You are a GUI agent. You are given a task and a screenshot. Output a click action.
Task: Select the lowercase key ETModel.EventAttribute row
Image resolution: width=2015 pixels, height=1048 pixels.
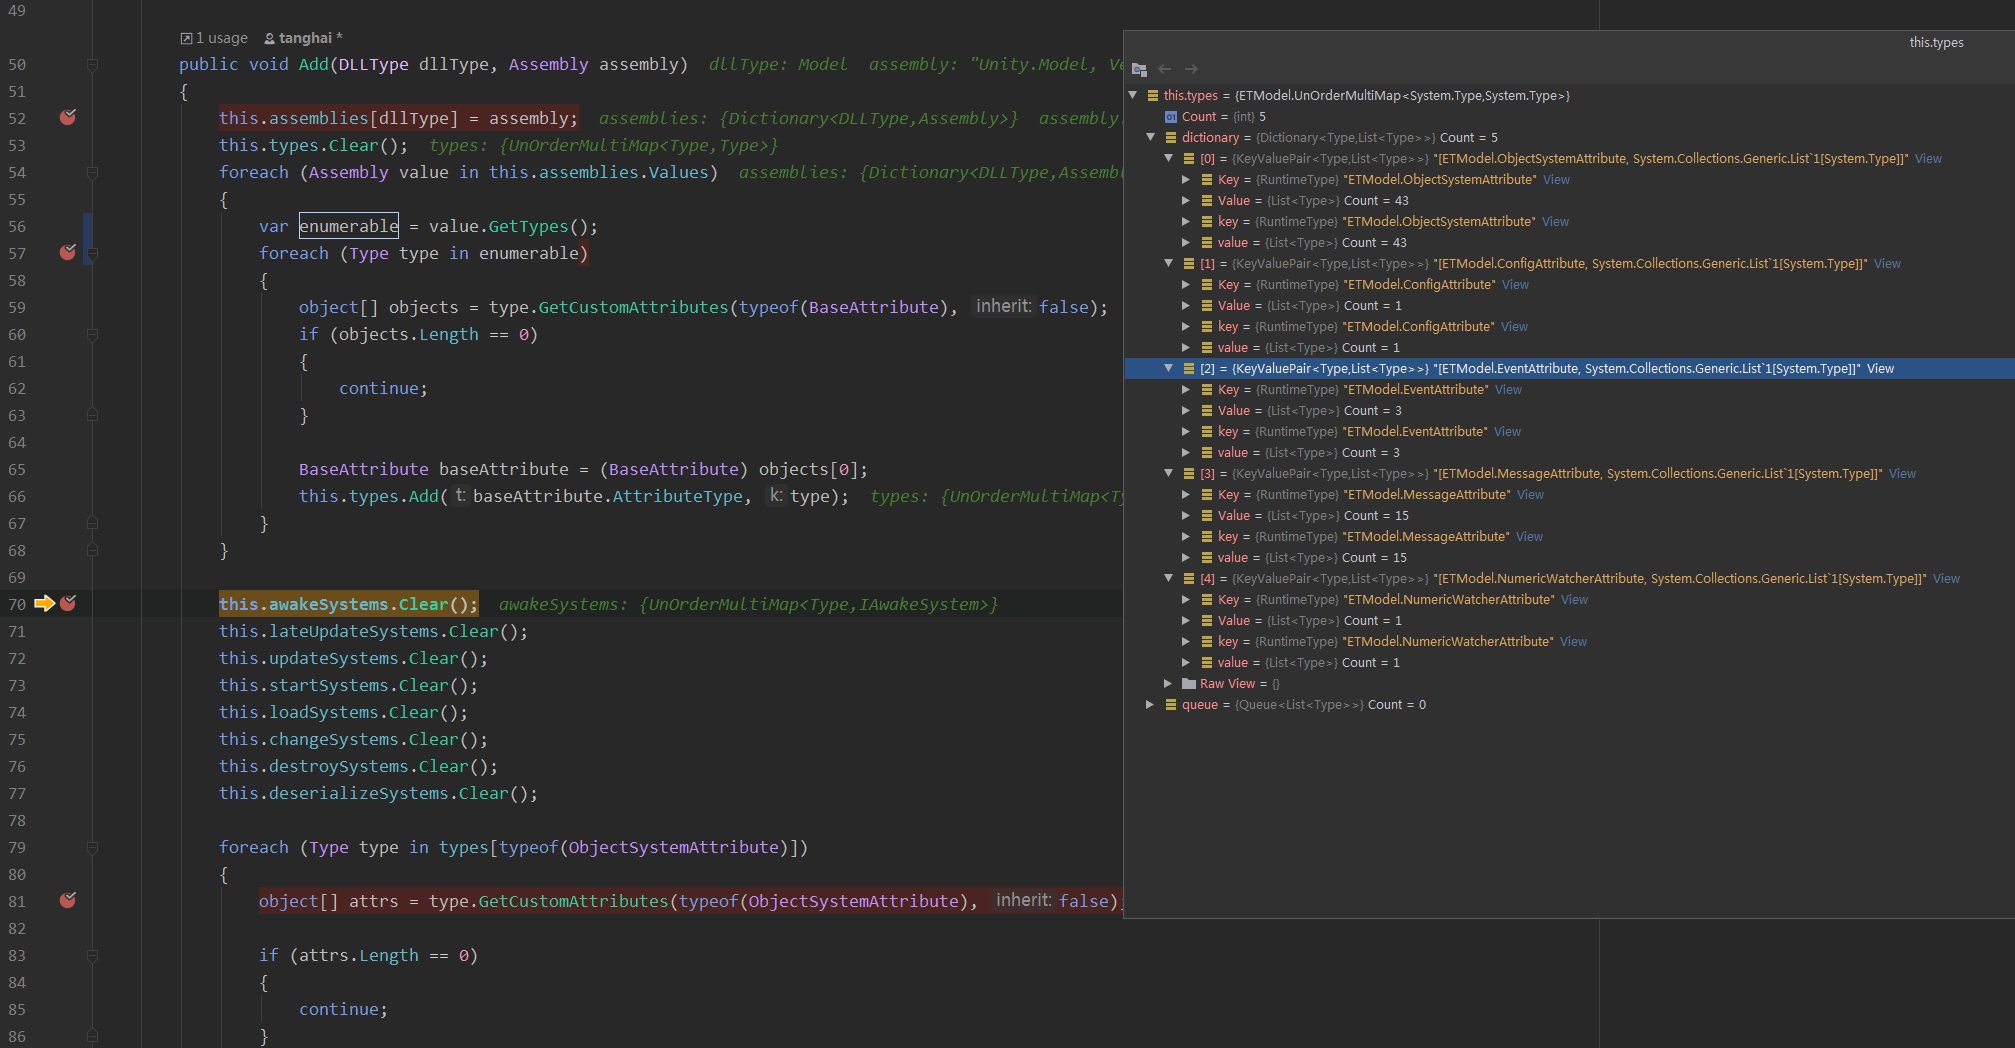pyautogui.click(x=1569, y=431)
